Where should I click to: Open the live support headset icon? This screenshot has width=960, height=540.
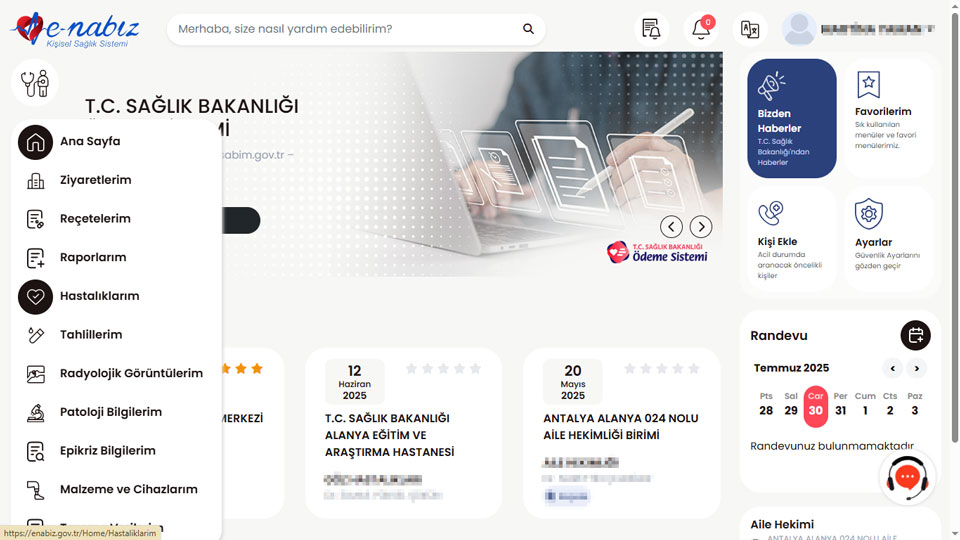pyautogui.click(x=907, y=478)
